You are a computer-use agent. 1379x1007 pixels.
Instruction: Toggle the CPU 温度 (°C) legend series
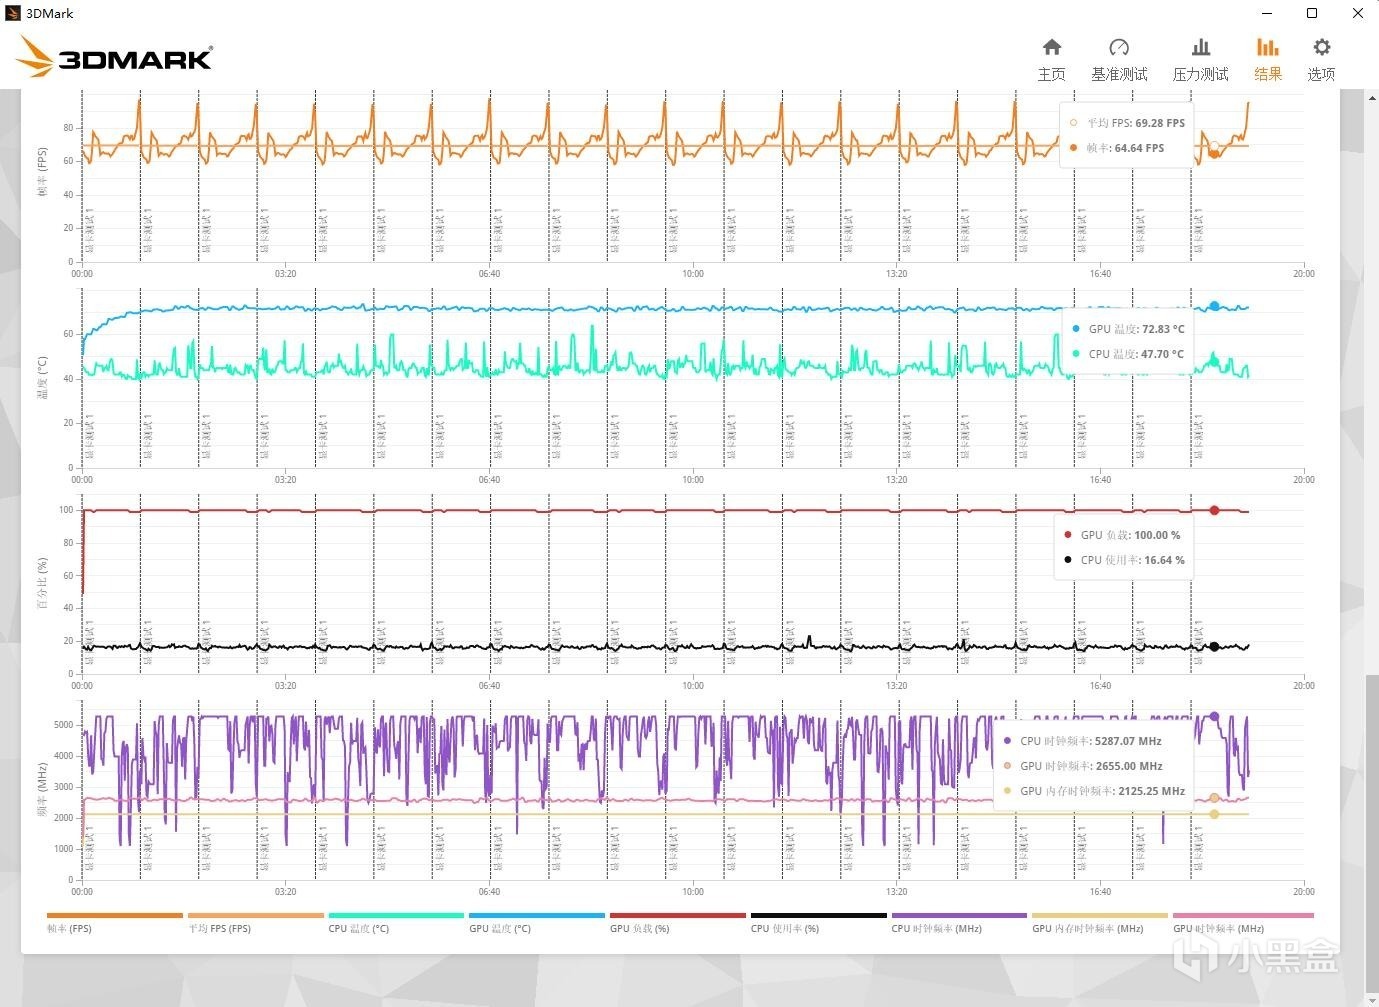[396, 922]
